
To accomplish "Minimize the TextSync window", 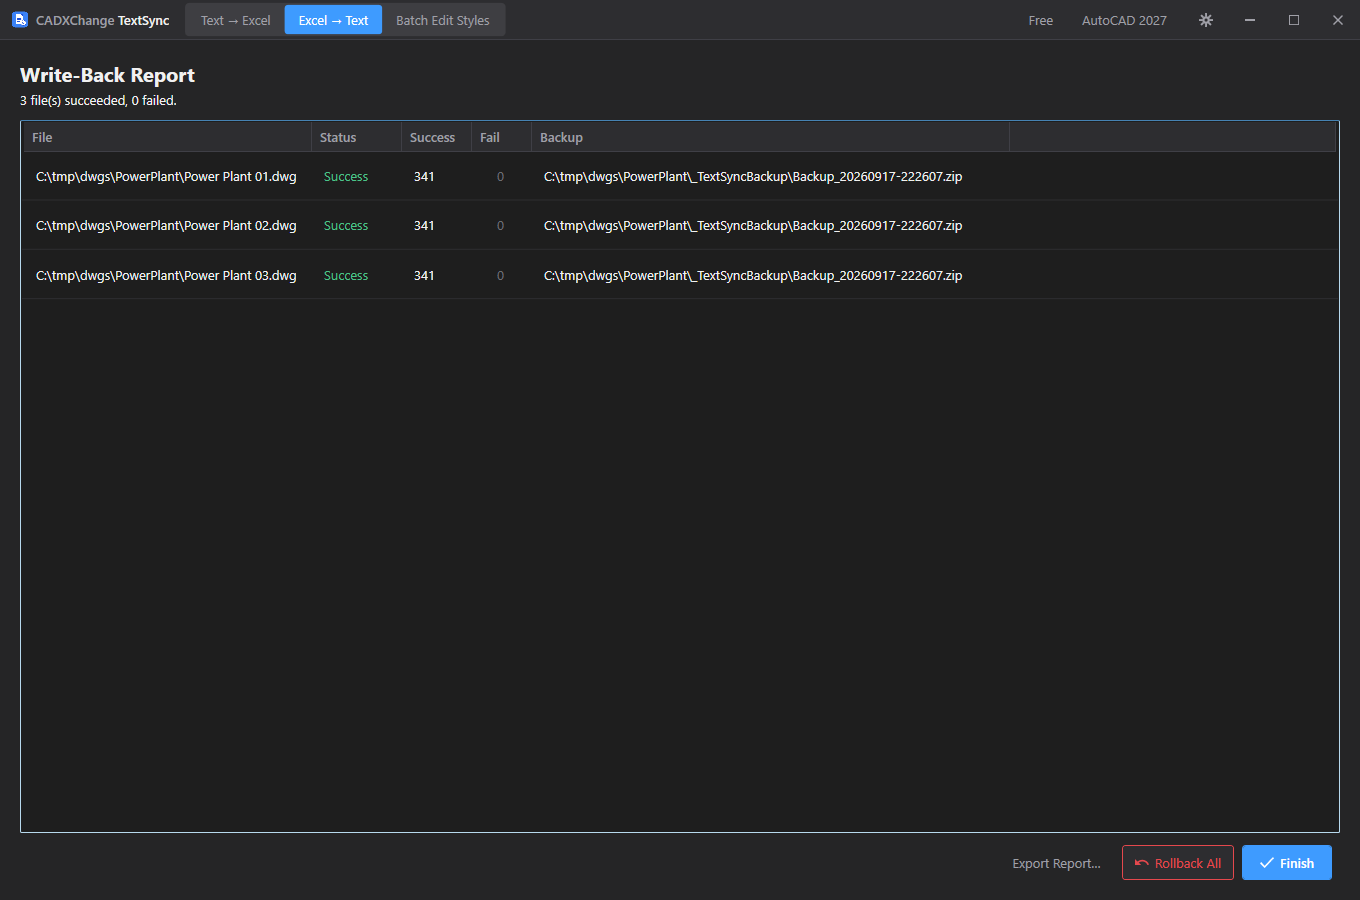I will coord(1250,20).
